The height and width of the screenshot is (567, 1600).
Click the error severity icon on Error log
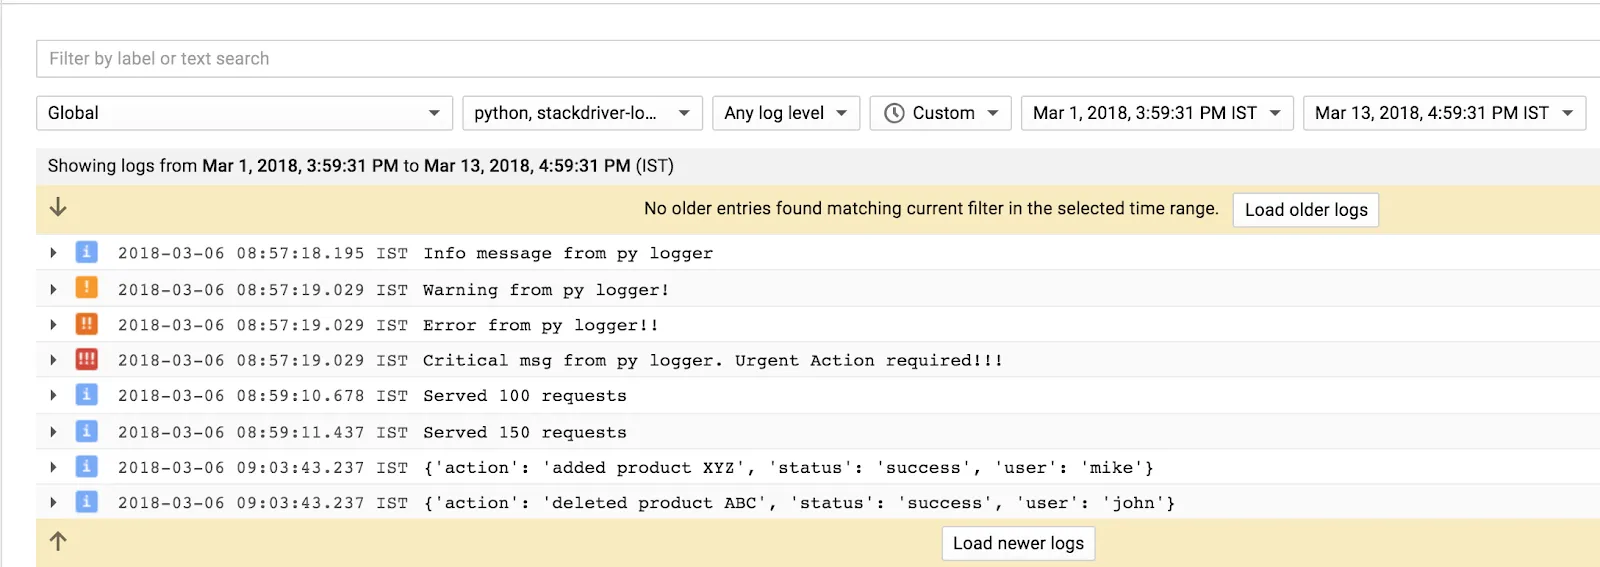pyautogui.click(x=87, y=325)
